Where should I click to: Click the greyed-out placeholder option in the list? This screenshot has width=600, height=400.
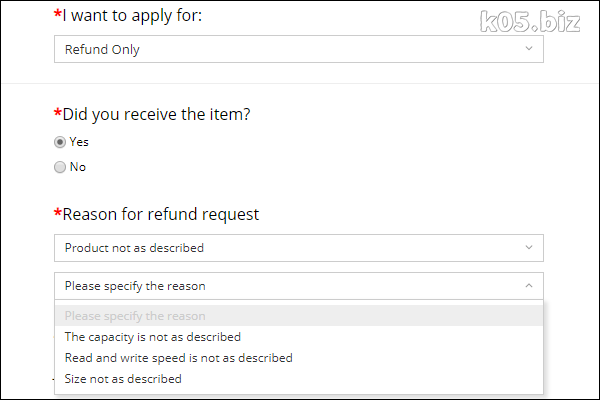(135, 316)
